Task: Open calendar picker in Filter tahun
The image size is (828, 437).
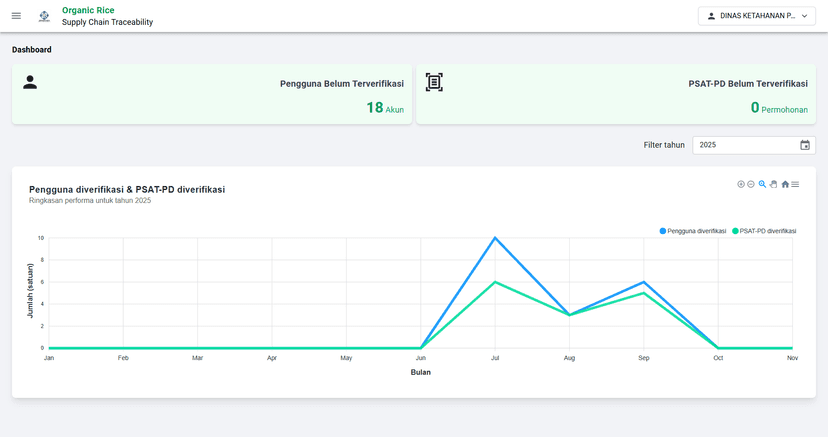Action: tap(805, 145)
